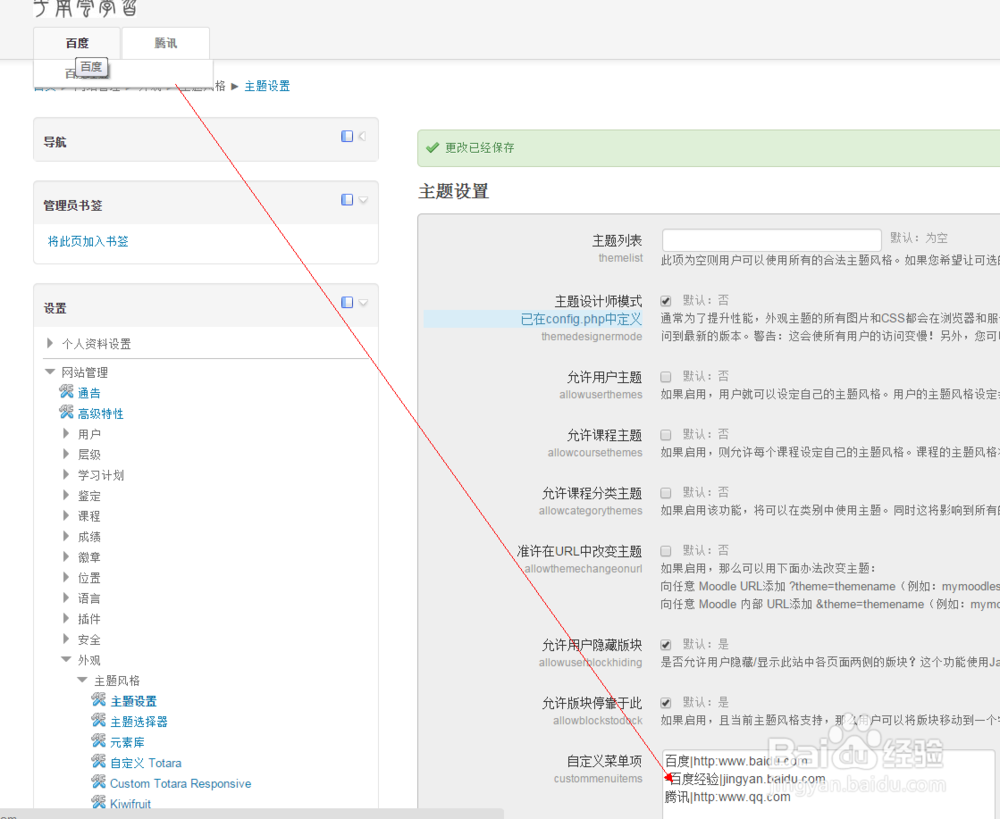Click 主题设置 breadcrumb link
This screenshot has width=1000, height=819.
pyautogui.click(x=267, y=86)
